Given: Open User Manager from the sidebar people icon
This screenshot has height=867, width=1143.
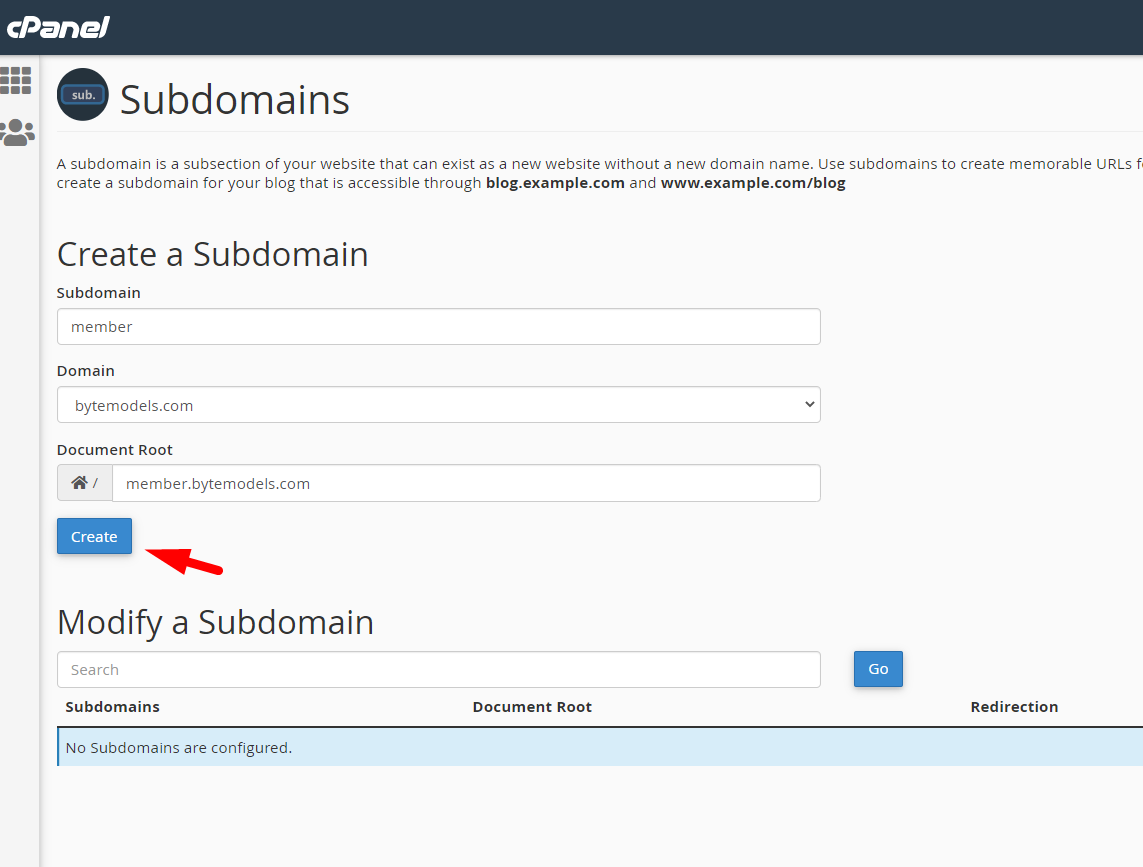Looking at the screenshot, I should (17, 132).
